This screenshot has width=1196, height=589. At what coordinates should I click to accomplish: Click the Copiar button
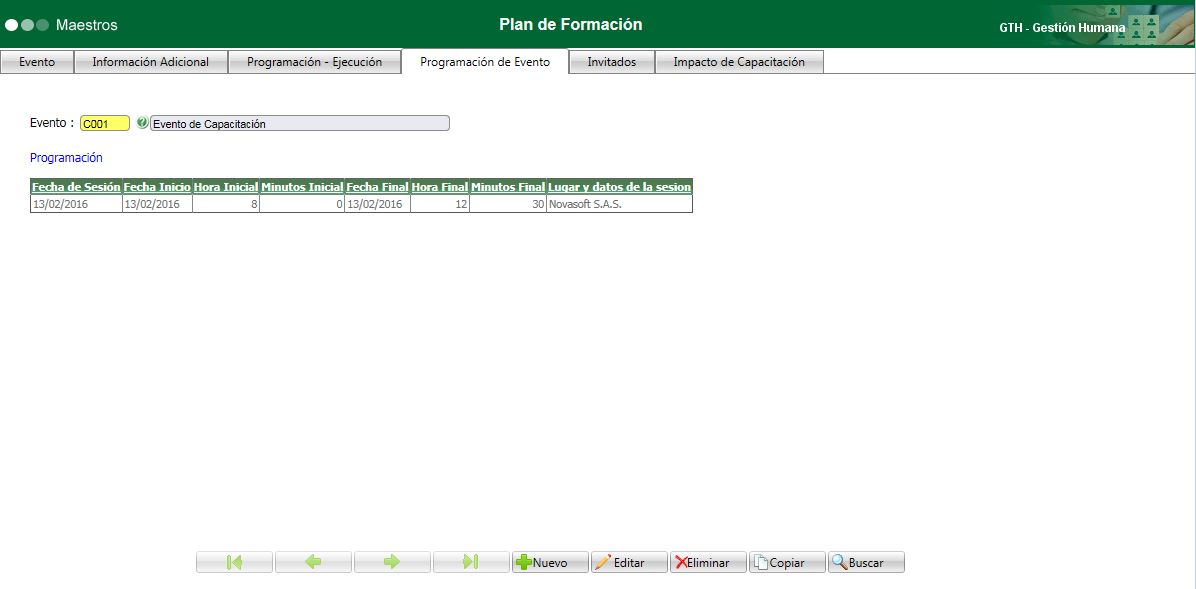coord(787,562)
